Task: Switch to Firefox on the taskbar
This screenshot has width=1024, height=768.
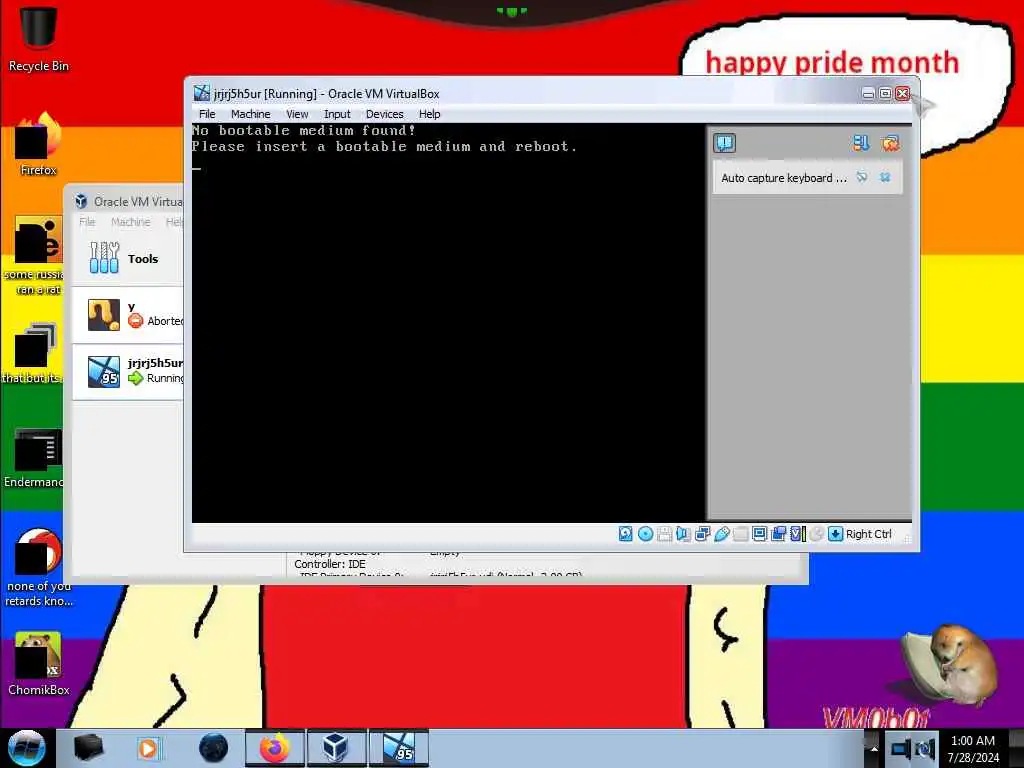Action: pyautogui.click(x=274, y=748)
